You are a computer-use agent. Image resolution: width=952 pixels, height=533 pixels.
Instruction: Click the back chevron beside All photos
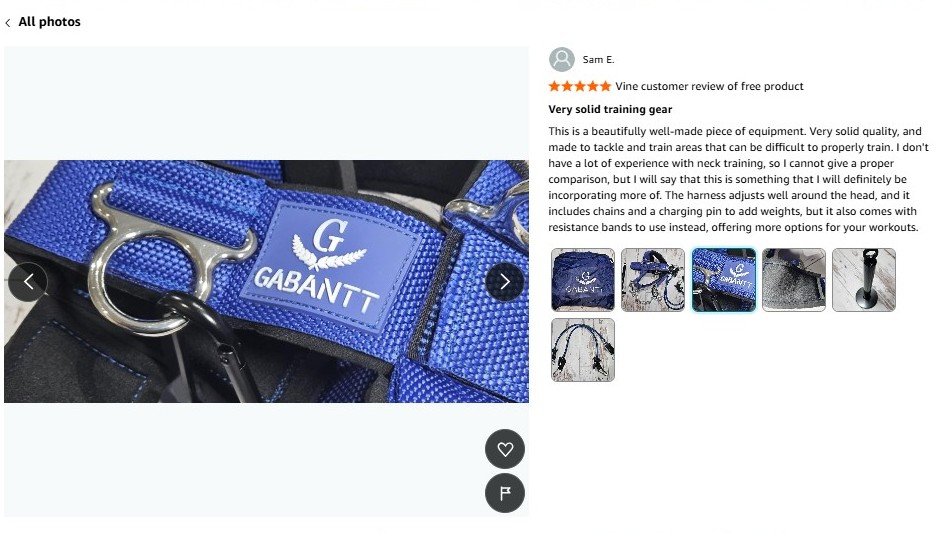[x=8, y=23]
